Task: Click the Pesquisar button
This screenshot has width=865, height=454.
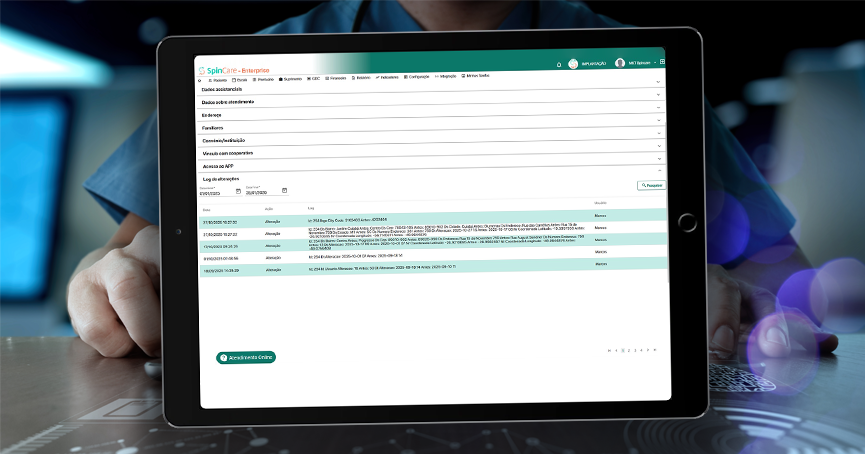Action: [650, 185]
